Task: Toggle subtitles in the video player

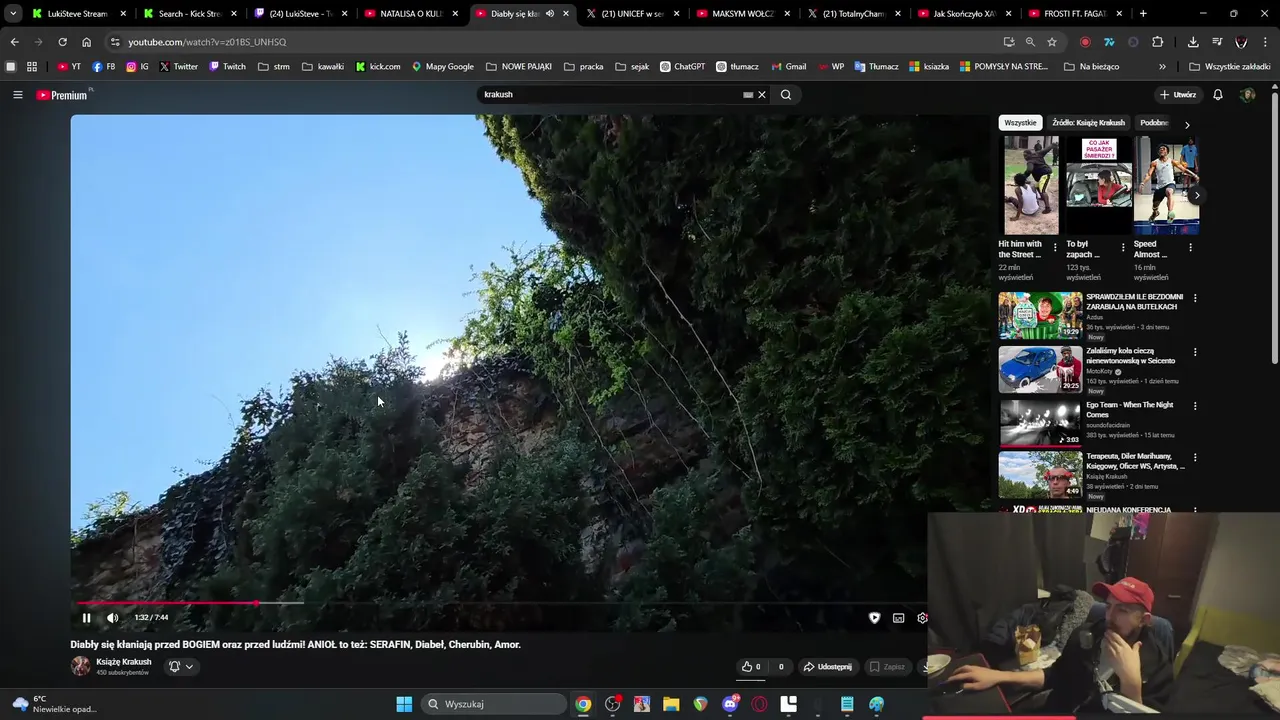Action: pos(898,618)
